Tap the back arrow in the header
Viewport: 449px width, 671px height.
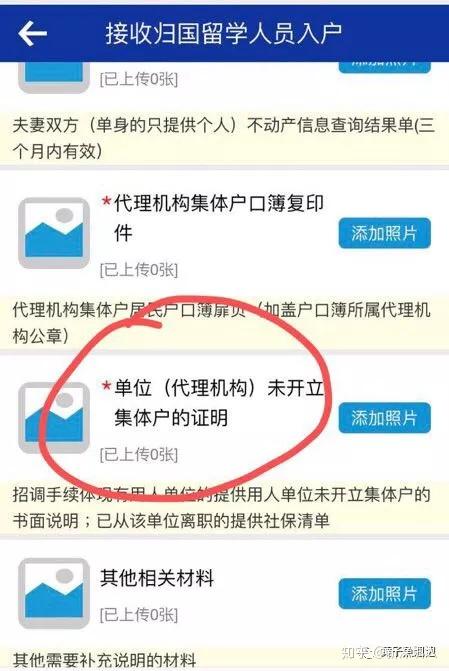pyautogui.click(x=33, y=33)
